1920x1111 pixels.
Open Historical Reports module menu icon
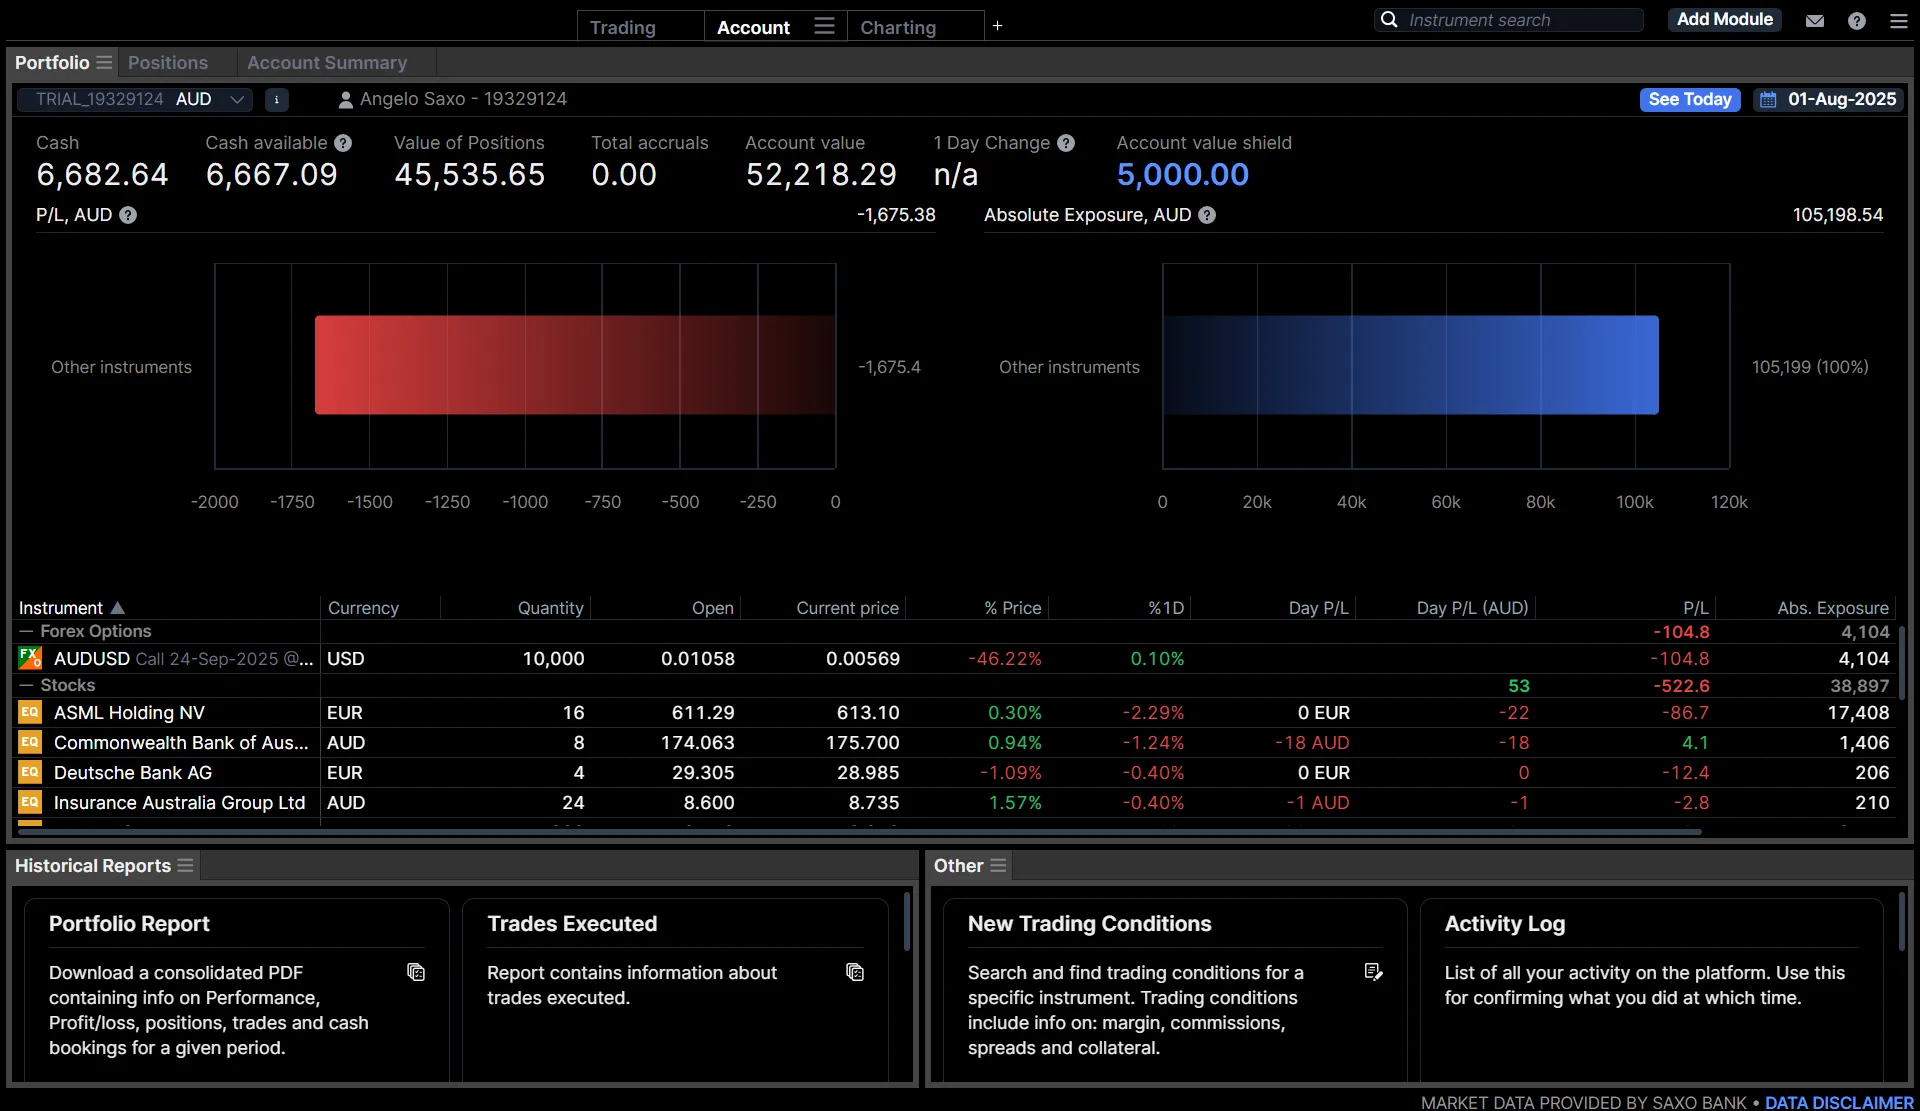[185, 865]
